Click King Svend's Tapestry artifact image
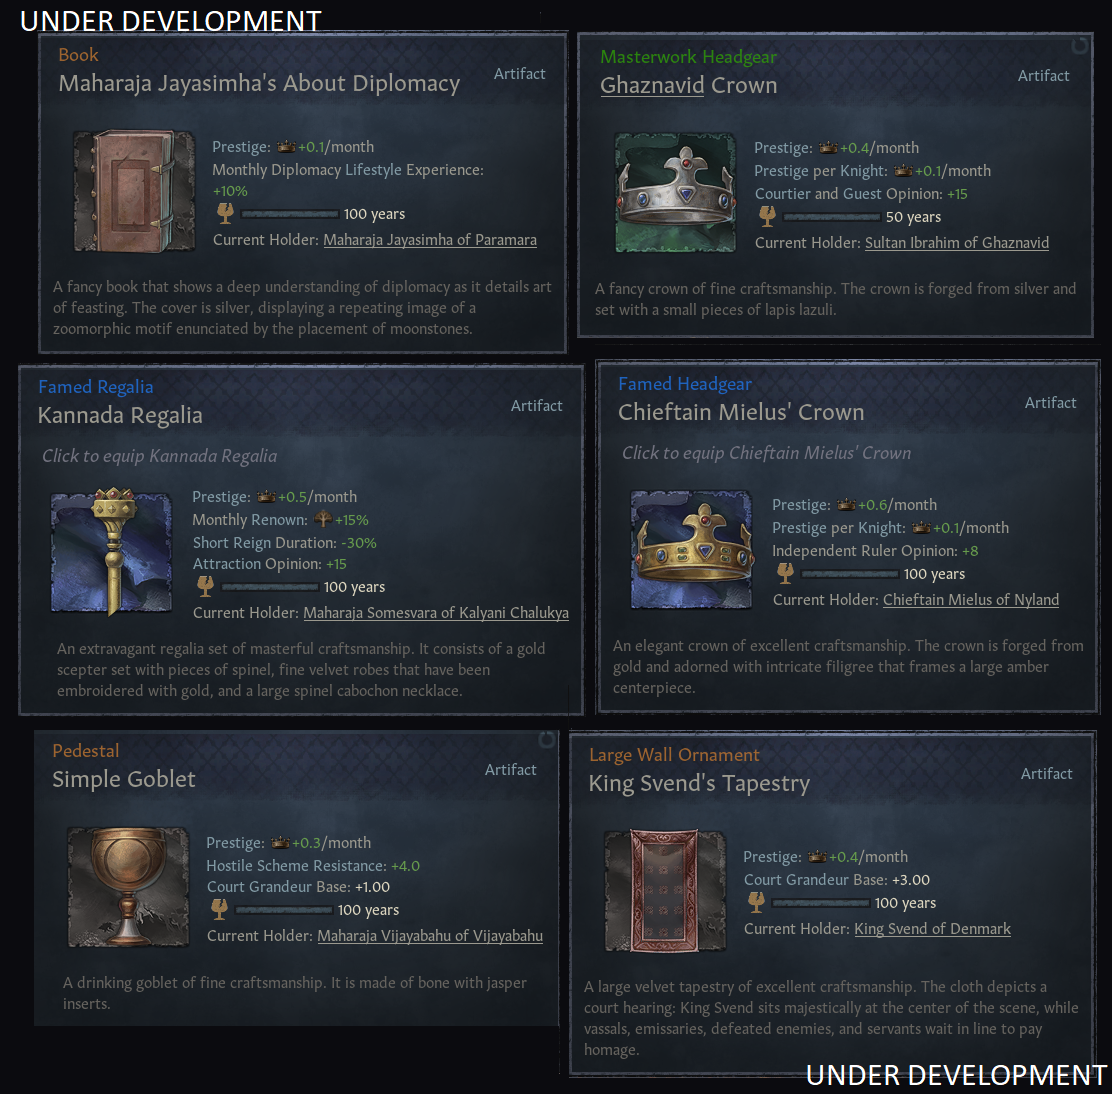Screen dimensions: 1112x1094 coord(665,891)
